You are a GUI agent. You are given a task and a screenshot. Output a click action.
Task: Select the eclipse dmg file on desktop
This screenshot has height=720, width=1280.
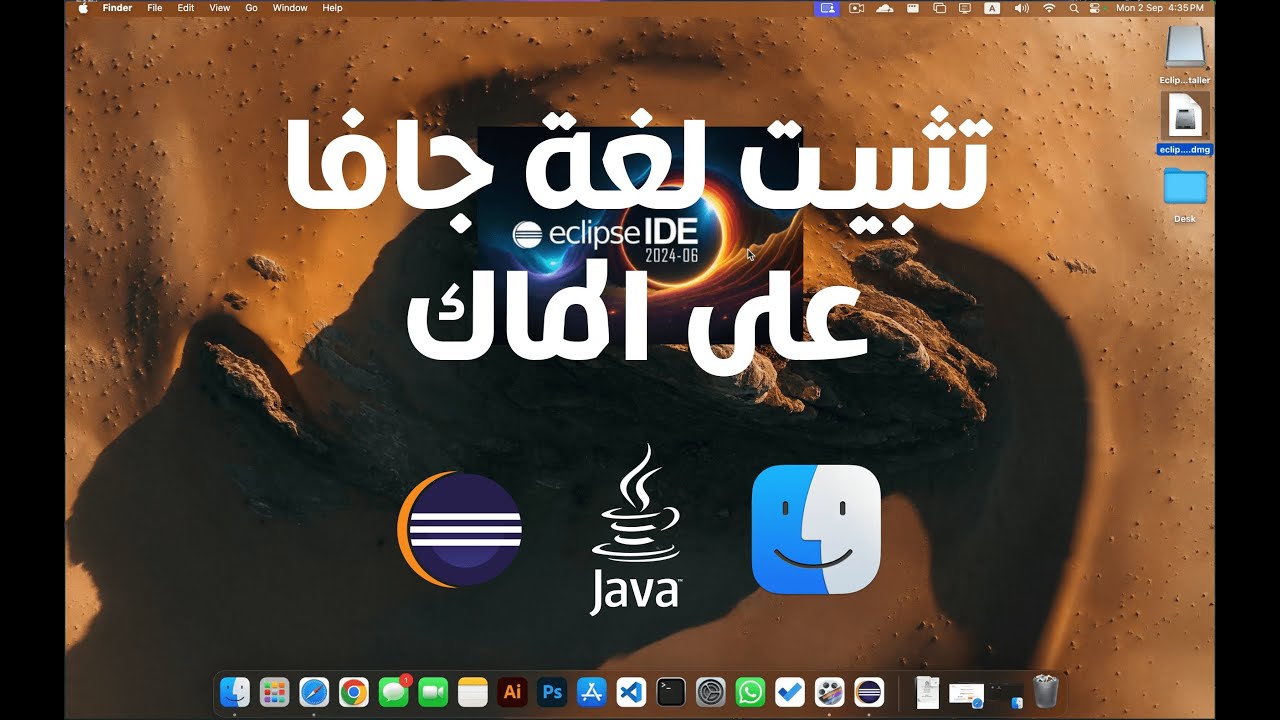tap(1185, 124)
